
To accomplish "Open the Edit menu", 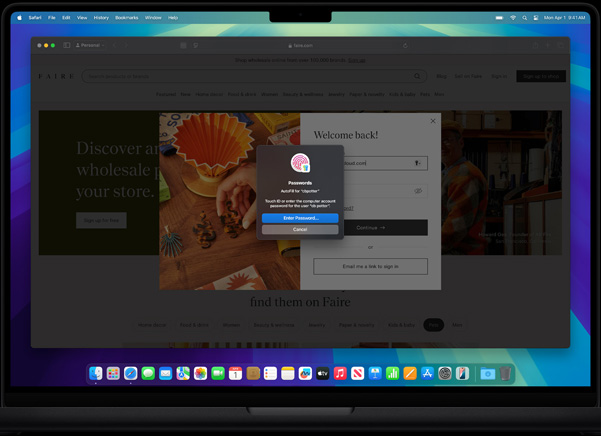I will tap(66, 18).
